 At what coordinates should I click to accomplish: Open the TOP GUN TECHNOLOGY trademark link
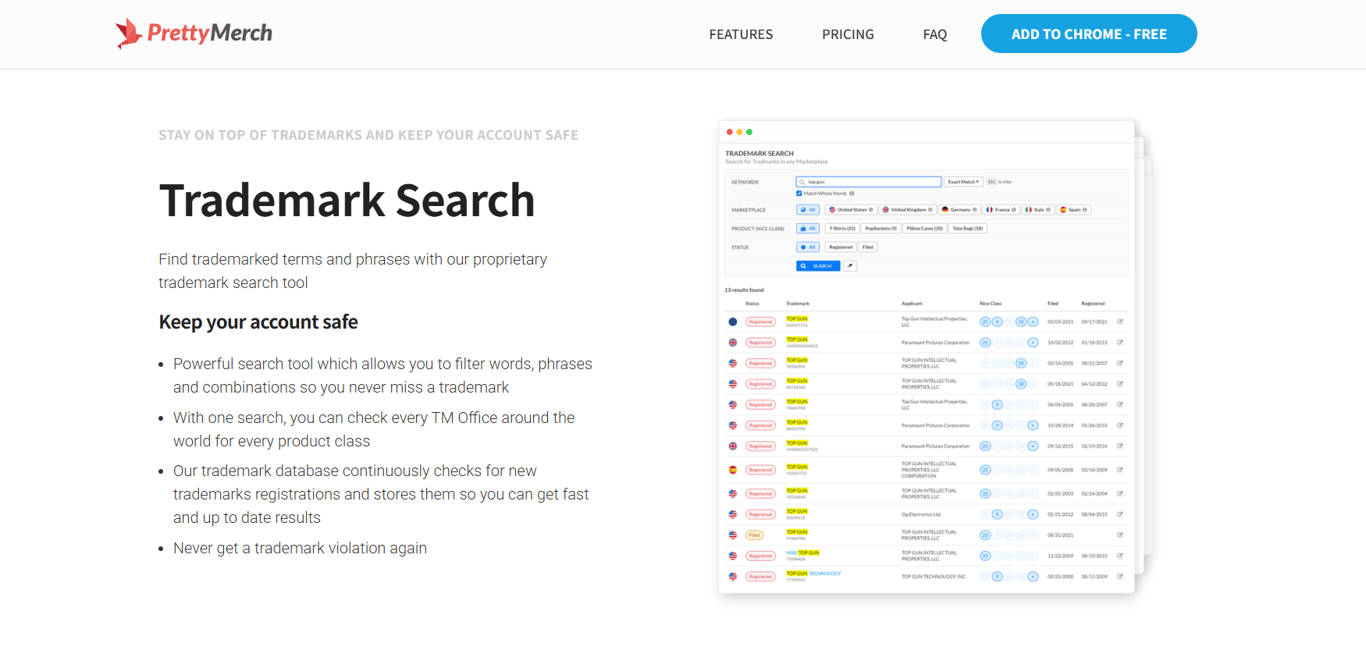[x=814, y=573]
